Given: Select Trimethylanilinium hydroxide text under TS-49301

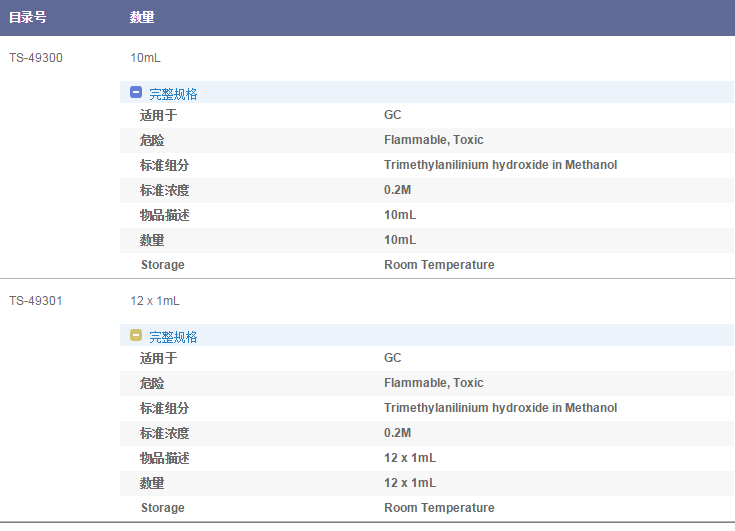Looking at the screenshot, I should pos(500,408).
